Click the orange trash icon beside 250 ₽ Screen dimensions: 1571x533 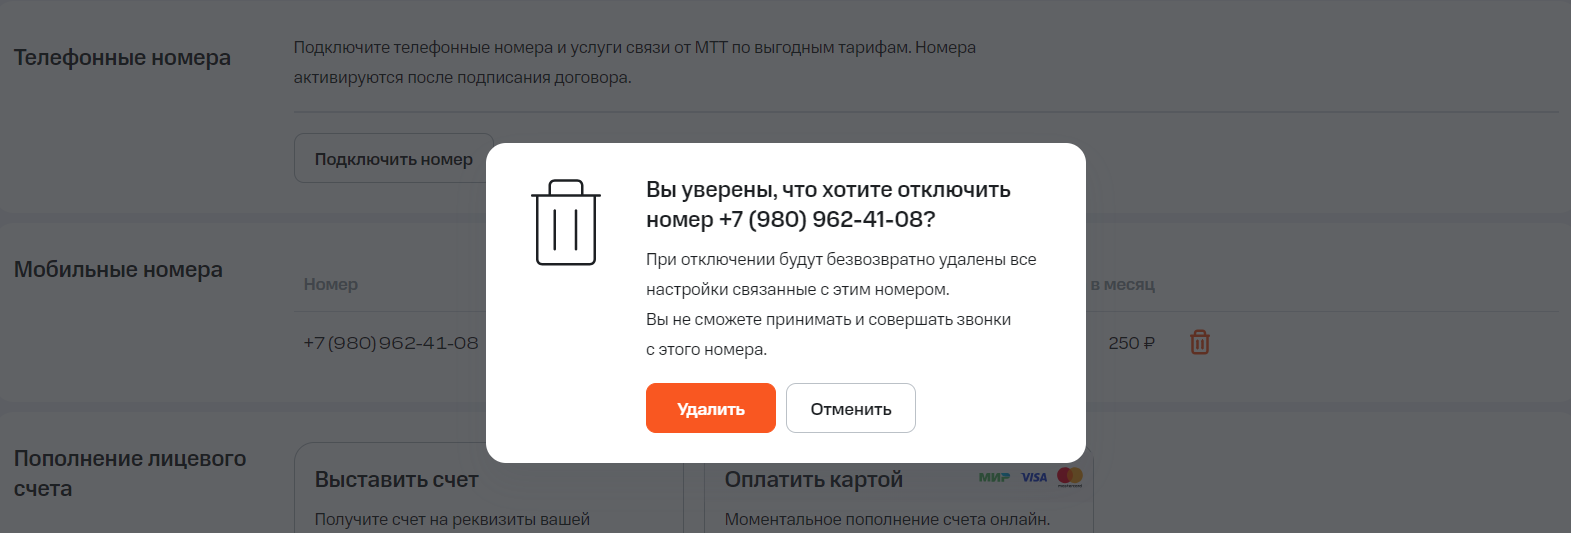pyautogui.click(x=1200, y=343)
